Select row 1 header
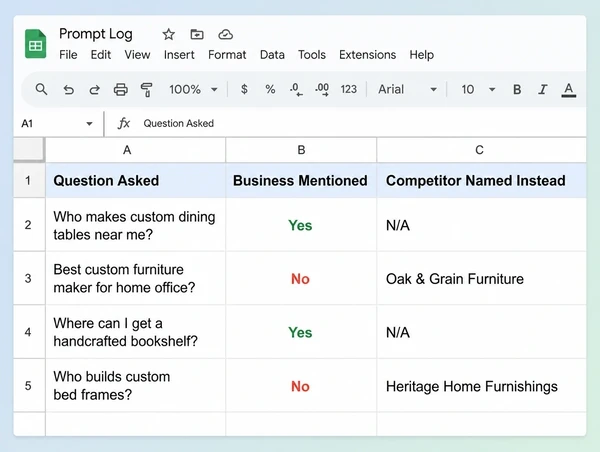This screenshot has height=452, width=600. 29,180
